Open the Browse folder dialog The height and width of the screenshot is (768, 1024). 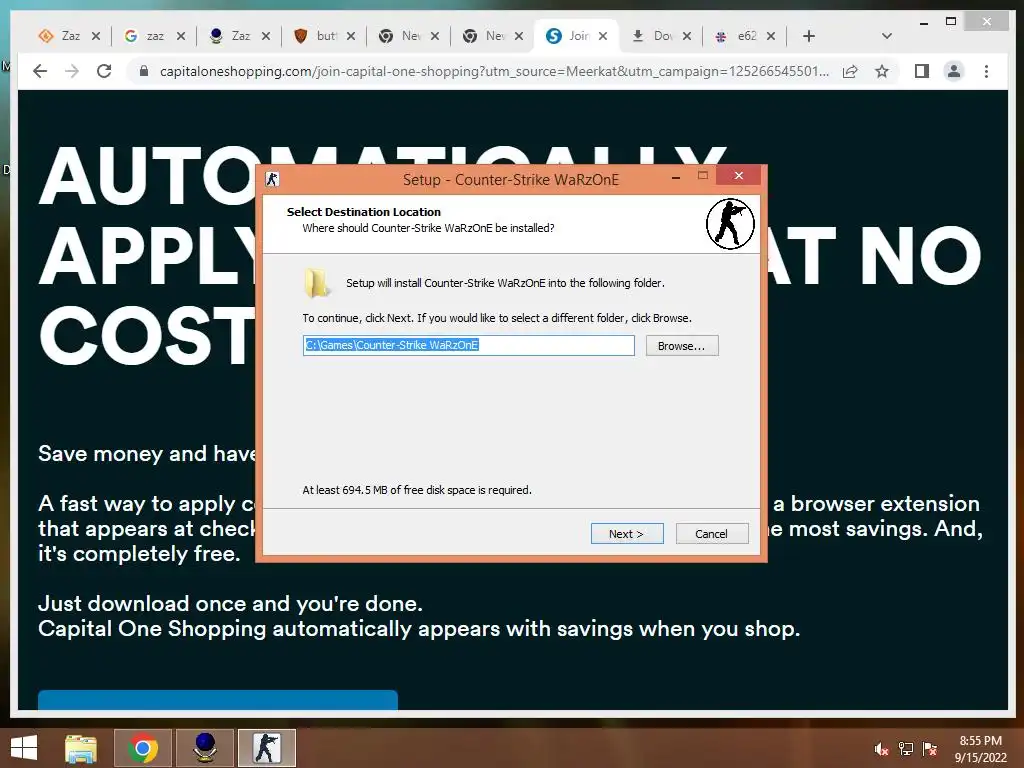tap(682, 345)
